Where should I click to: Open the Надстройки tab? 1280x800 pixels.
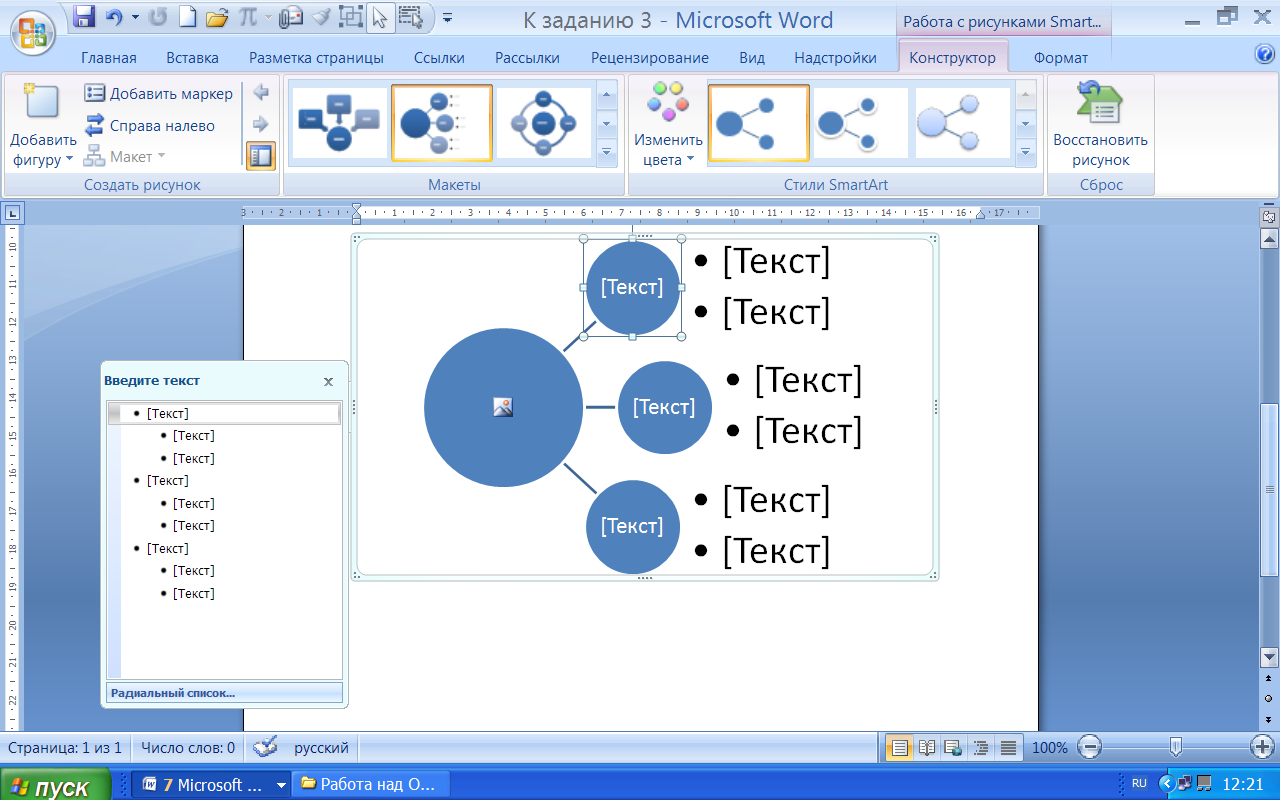tap(835, 58)
